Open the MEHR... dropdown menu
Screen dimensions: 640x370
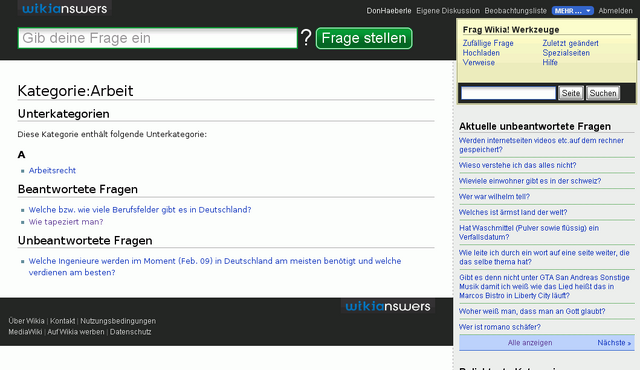pos(573,11)
